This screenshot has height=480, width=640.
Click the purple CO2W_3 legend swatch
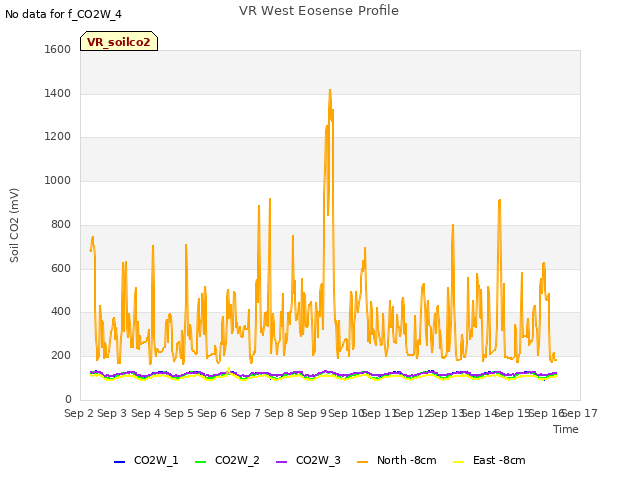tap(282, 462)
